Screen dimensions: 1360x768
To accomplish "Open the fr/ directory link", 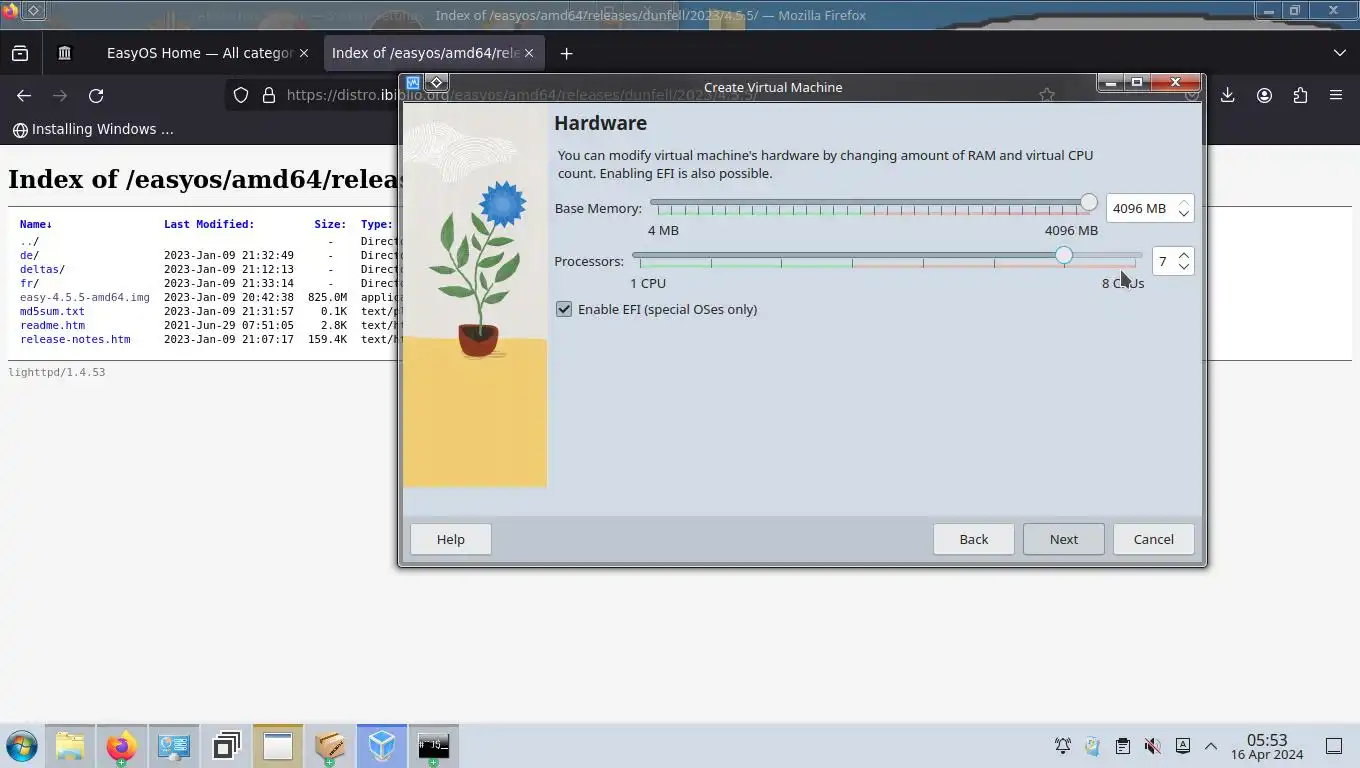I will (29, 283).
